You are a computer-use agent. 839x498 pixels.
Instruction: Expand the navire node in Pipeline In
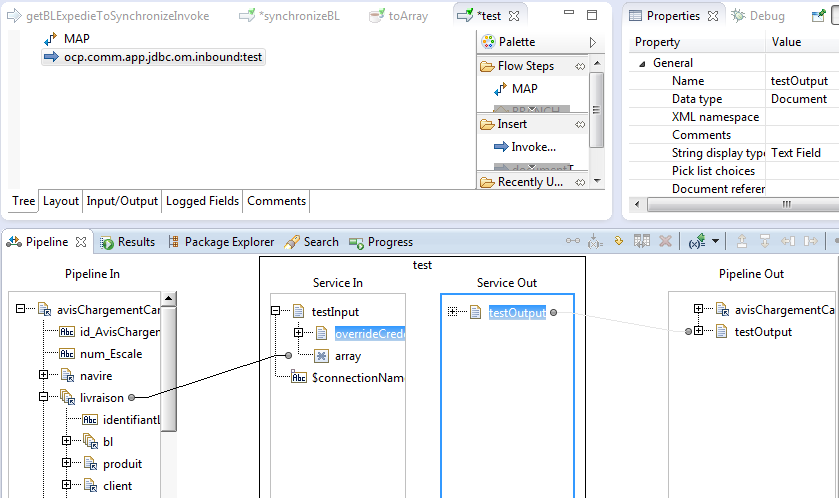pos(43,375)
